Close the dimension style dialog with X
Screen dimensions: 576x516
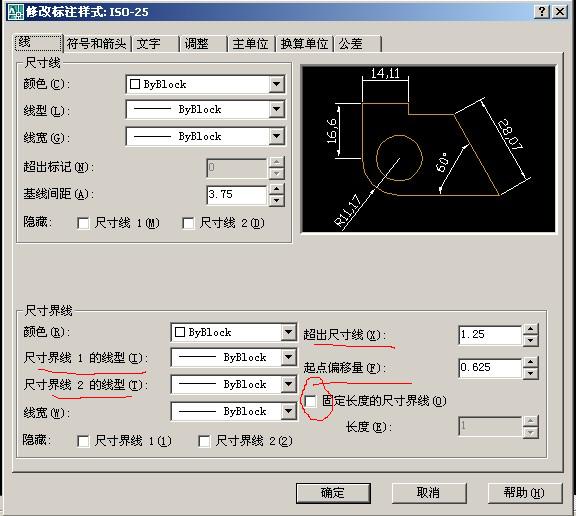click(x=559, y=12)
